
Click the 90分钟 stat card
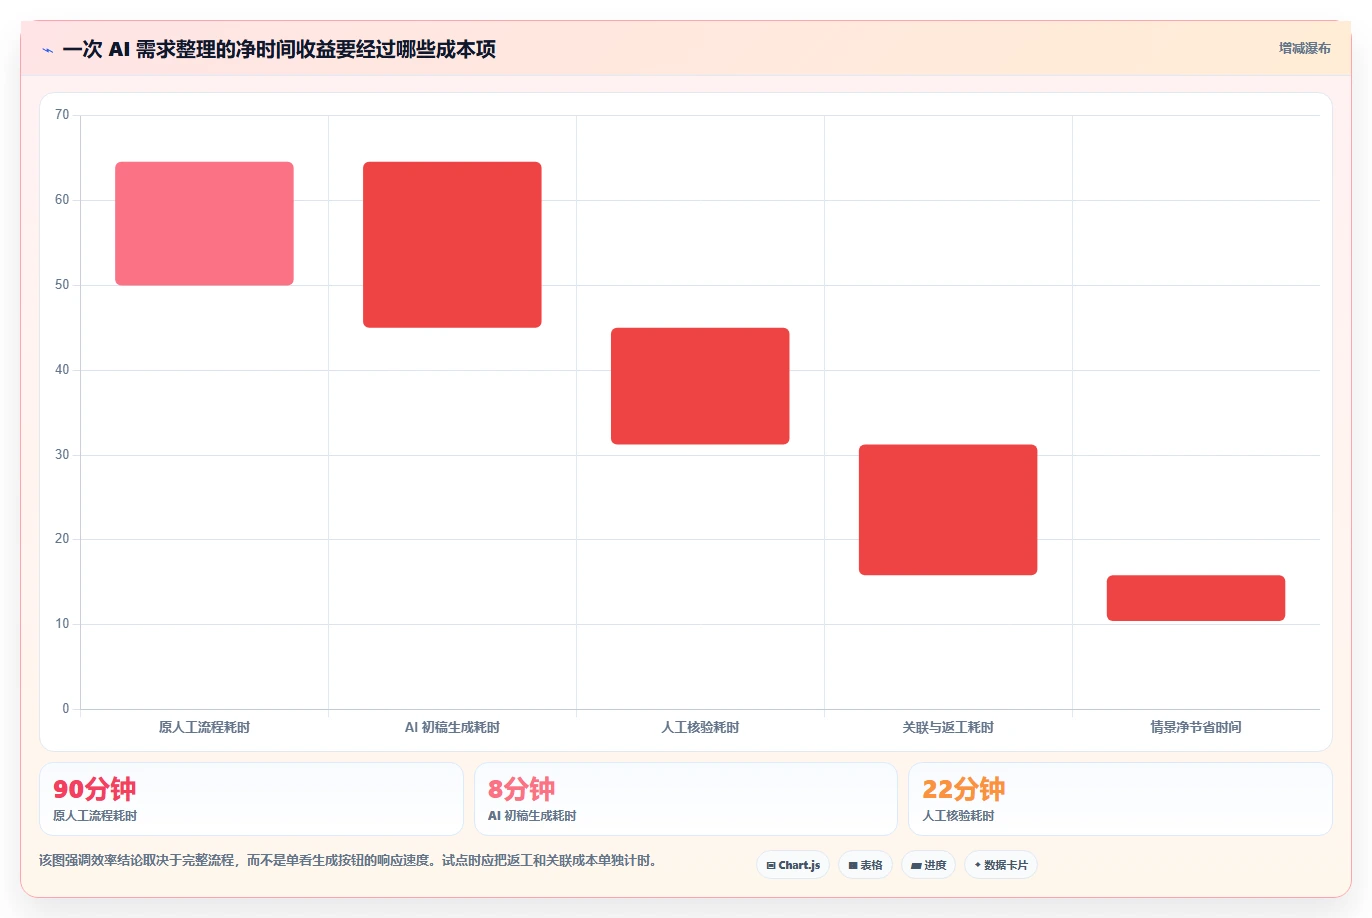(x=251, y=799)
